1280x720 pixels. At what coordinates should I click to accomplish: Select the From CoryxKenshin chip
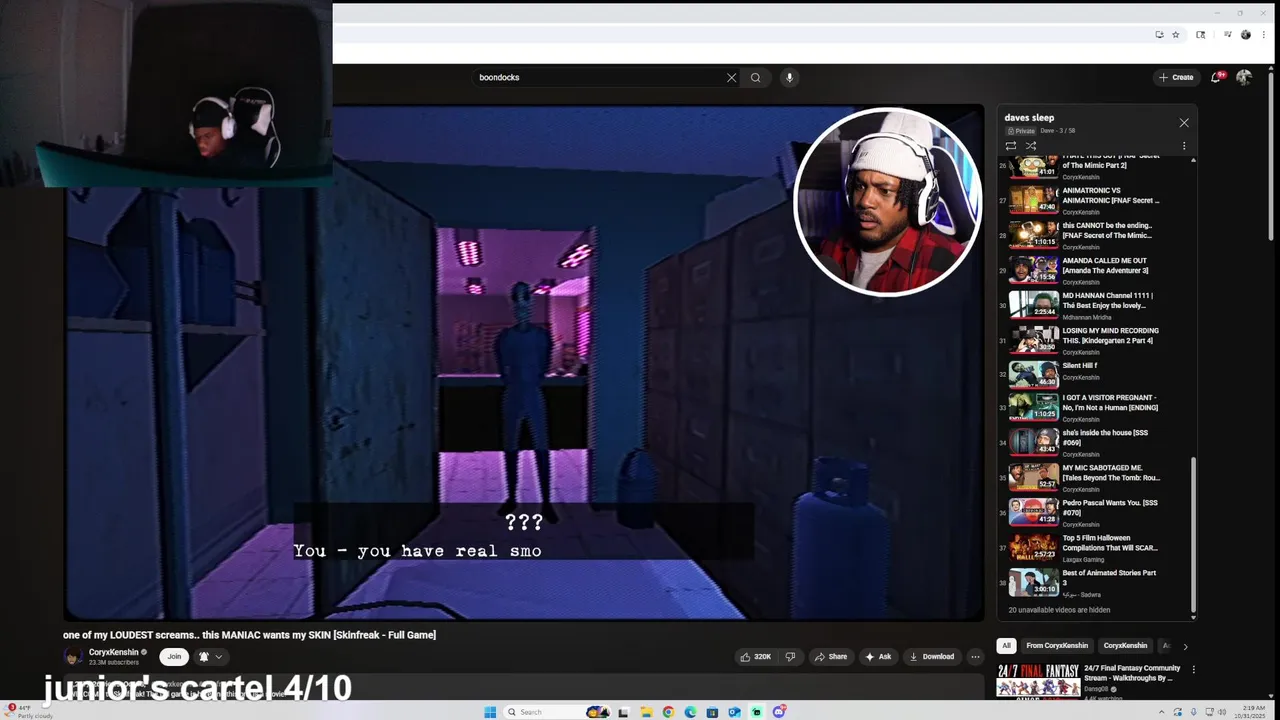click(x=1056, y=646)
